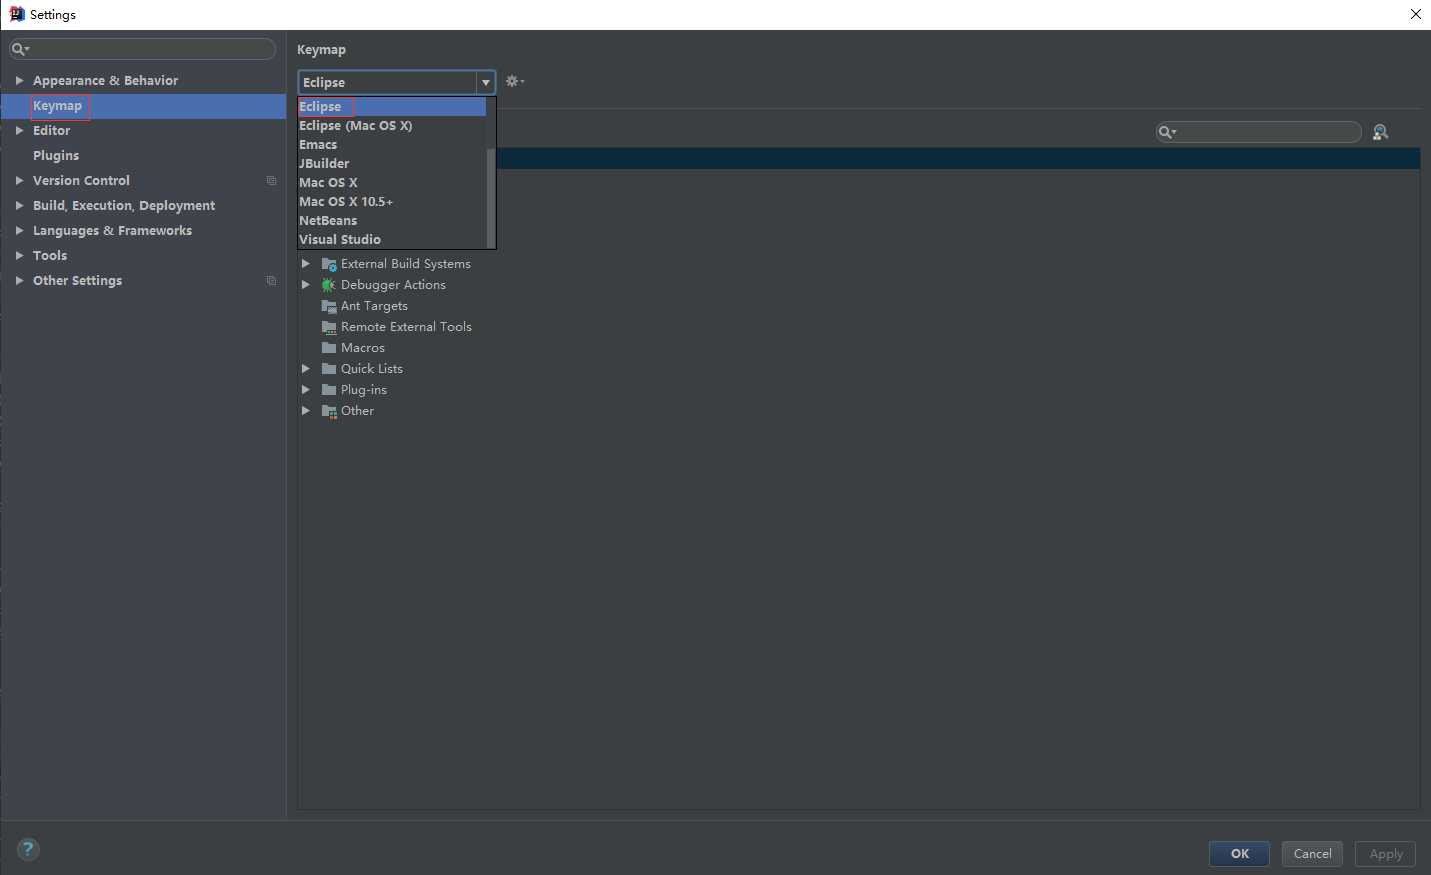Choose the Emacs keymap option

[x=392, y=144]
